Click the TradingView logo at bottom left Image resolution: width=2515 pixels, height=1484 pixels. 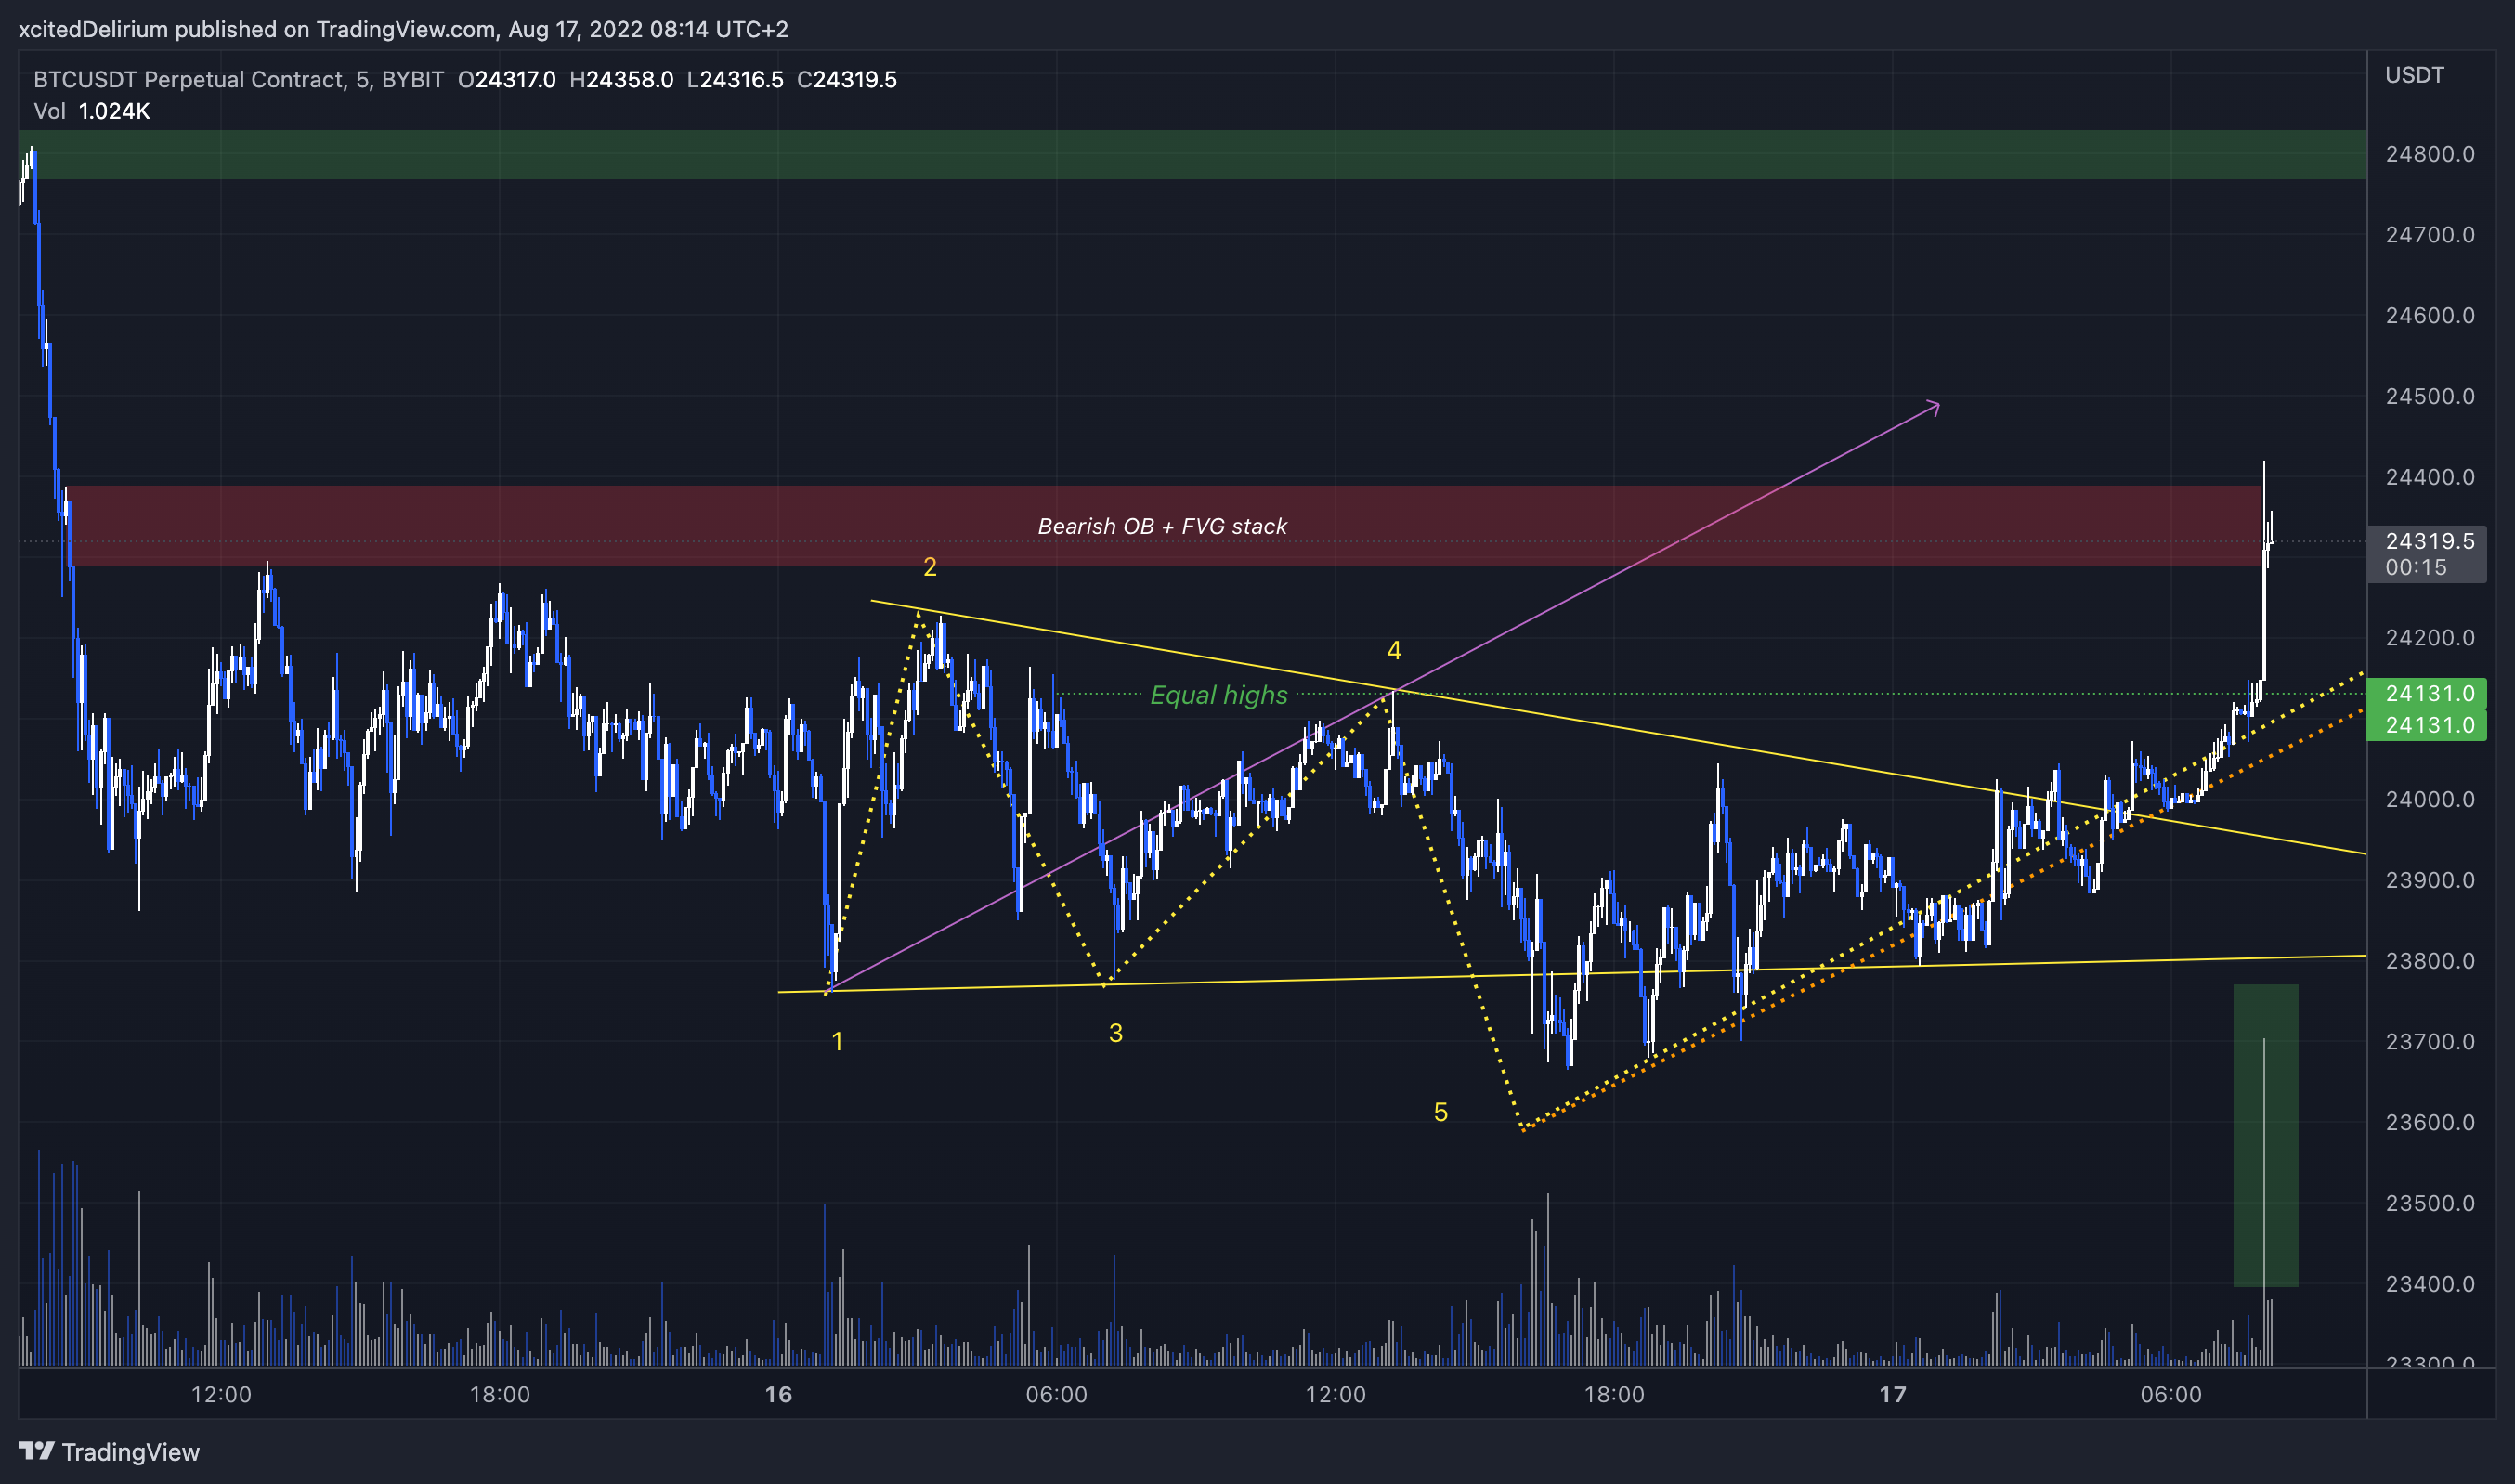(109, 1451)
